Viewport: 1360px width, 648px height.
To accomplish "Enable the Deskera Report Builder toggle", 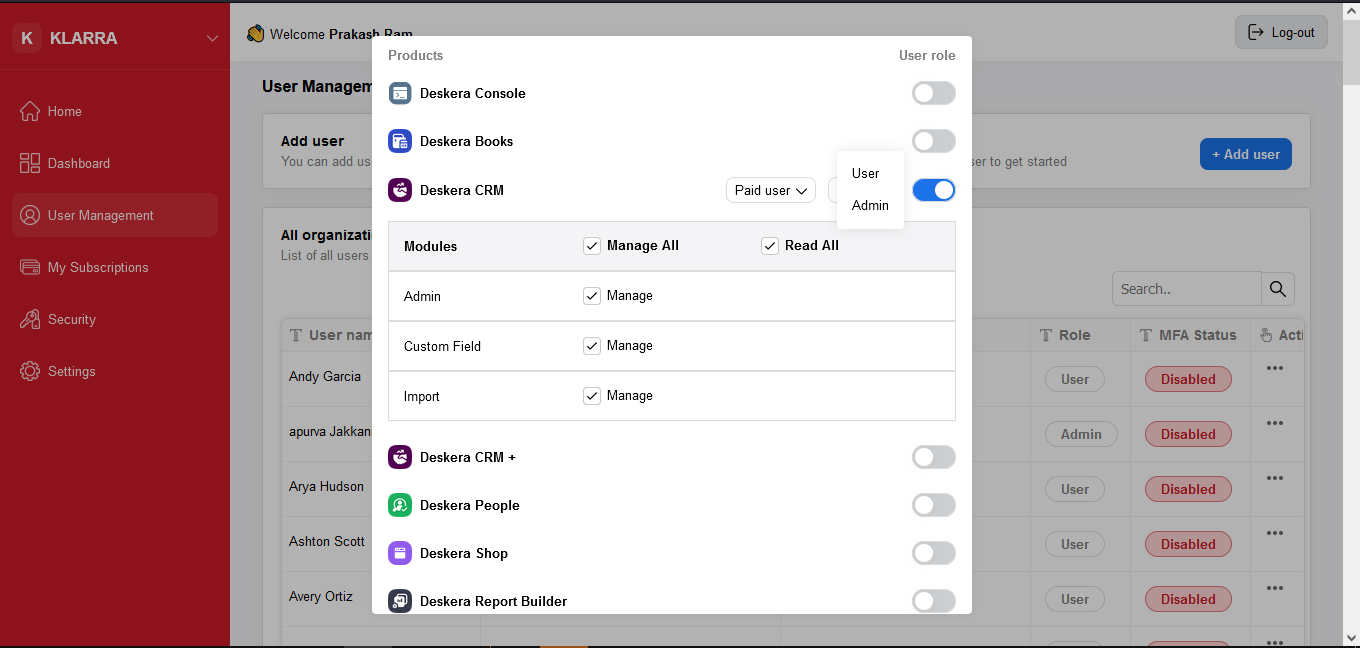I will pyautogui.click(x=934, y=601).
